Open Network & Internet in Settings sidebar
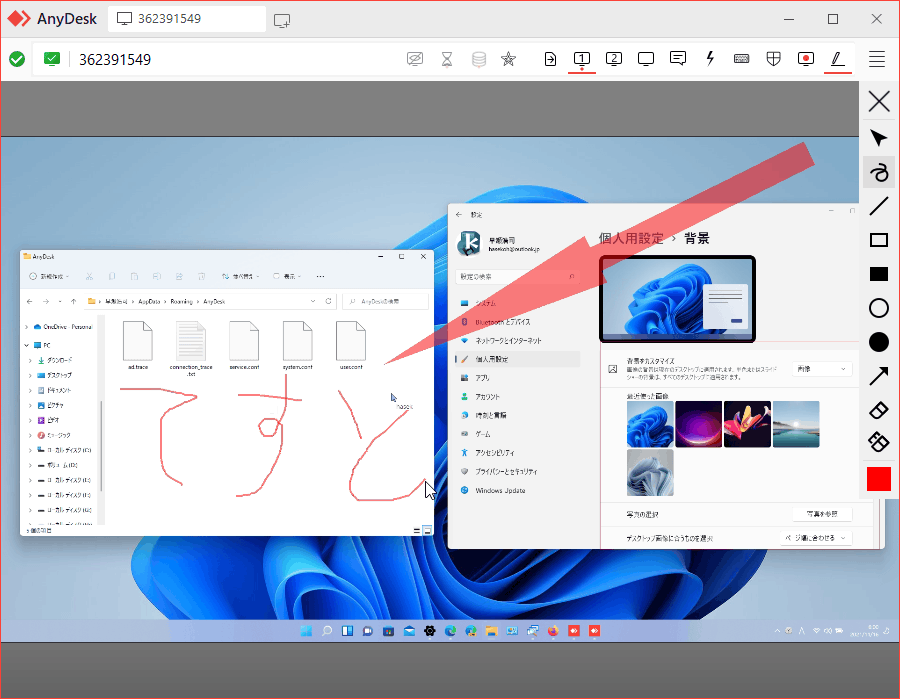900x699 pixels. click(x=517, y=341)
